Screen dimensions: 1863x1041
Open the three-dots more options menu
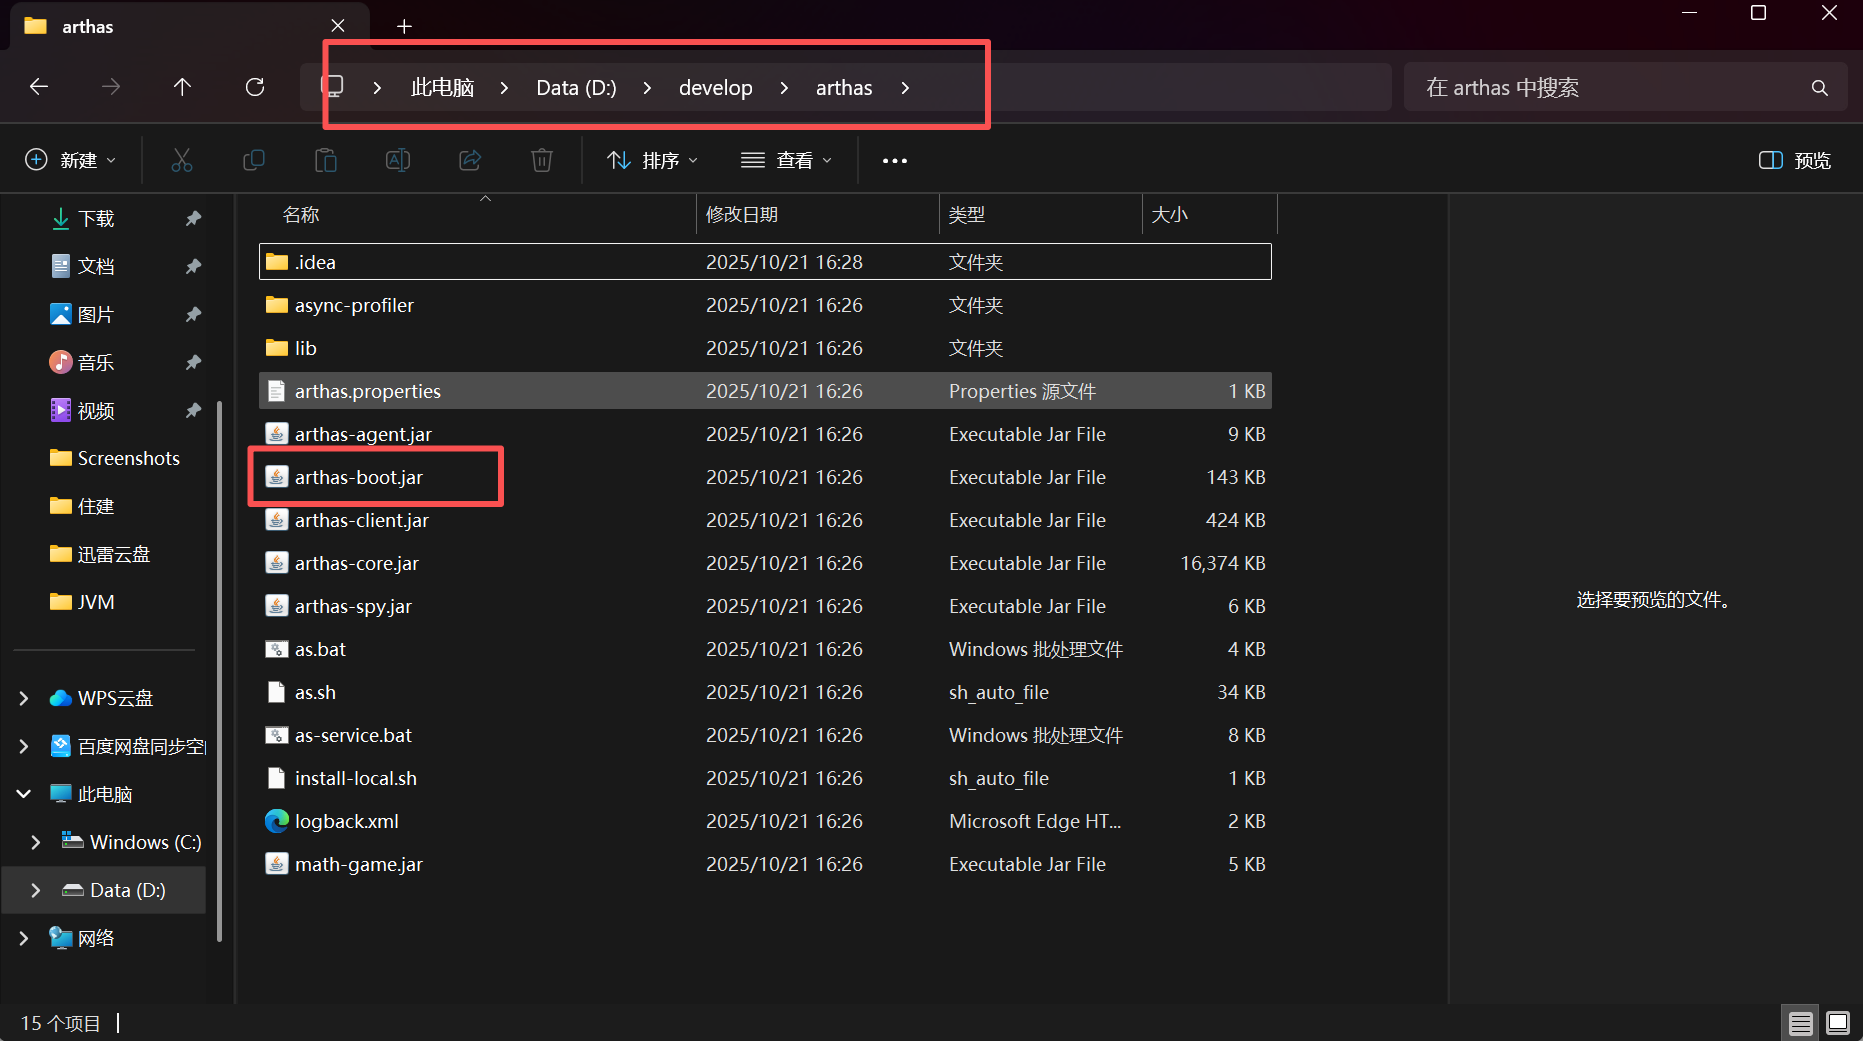(x=895, y=161)
